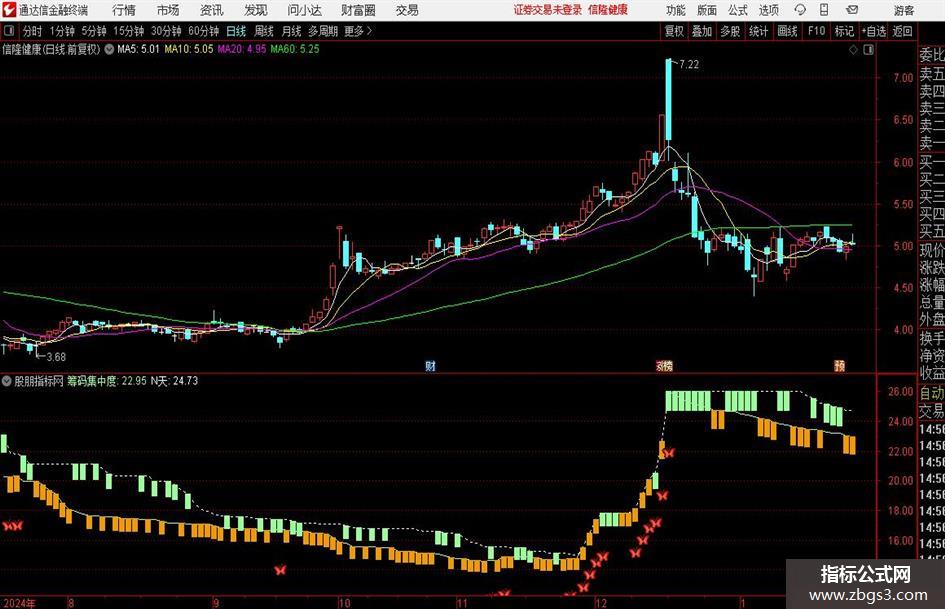
Task: Open the 财富圈 menu
Action: coord(358,10)
